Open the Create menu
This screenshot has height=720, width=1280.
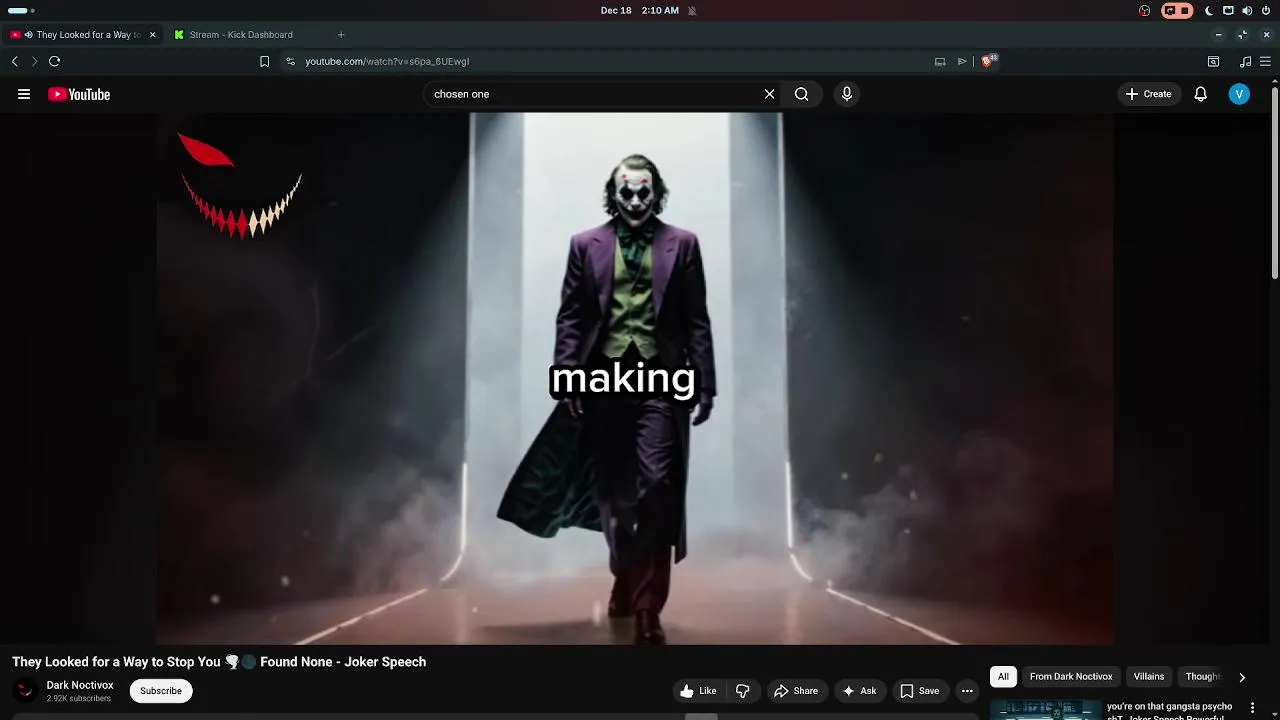(1148, 94)
